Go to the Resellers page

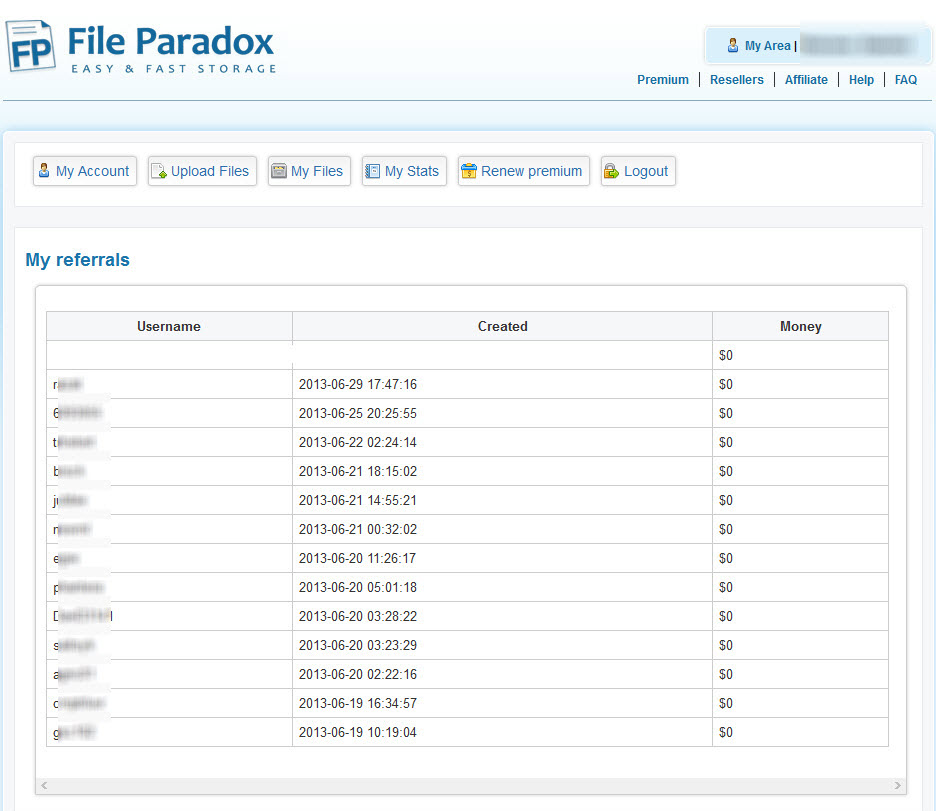click(737, 80)
